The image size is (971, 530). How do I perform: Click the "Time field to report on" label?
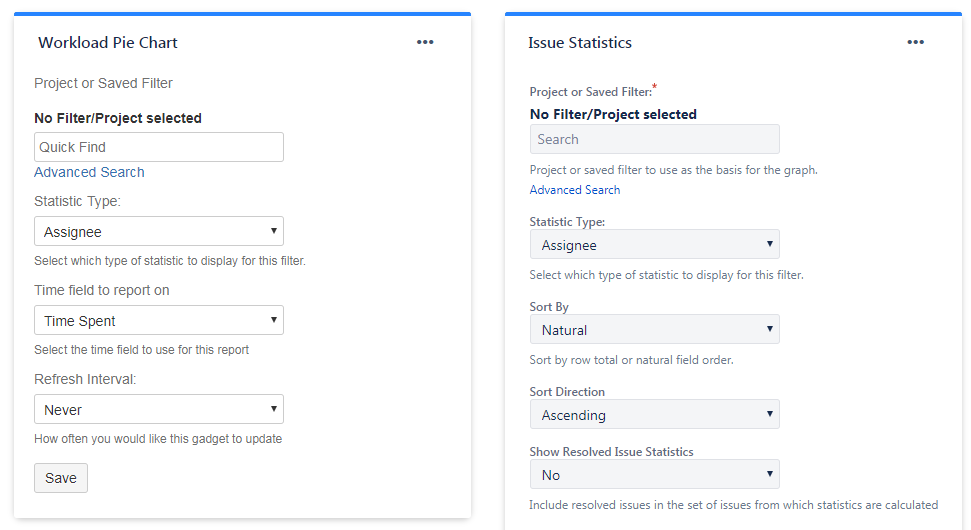pyautogui.click(x=102, y=290)
